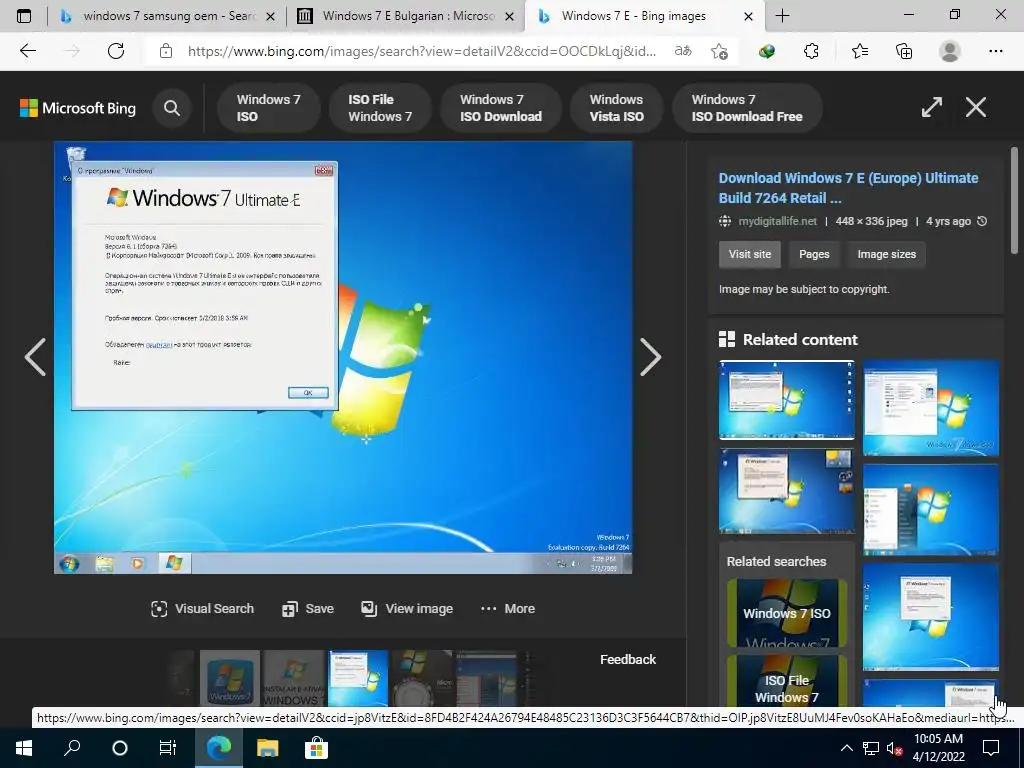
Task: Add this page to favorites star icon
Action: coord(719,51)
